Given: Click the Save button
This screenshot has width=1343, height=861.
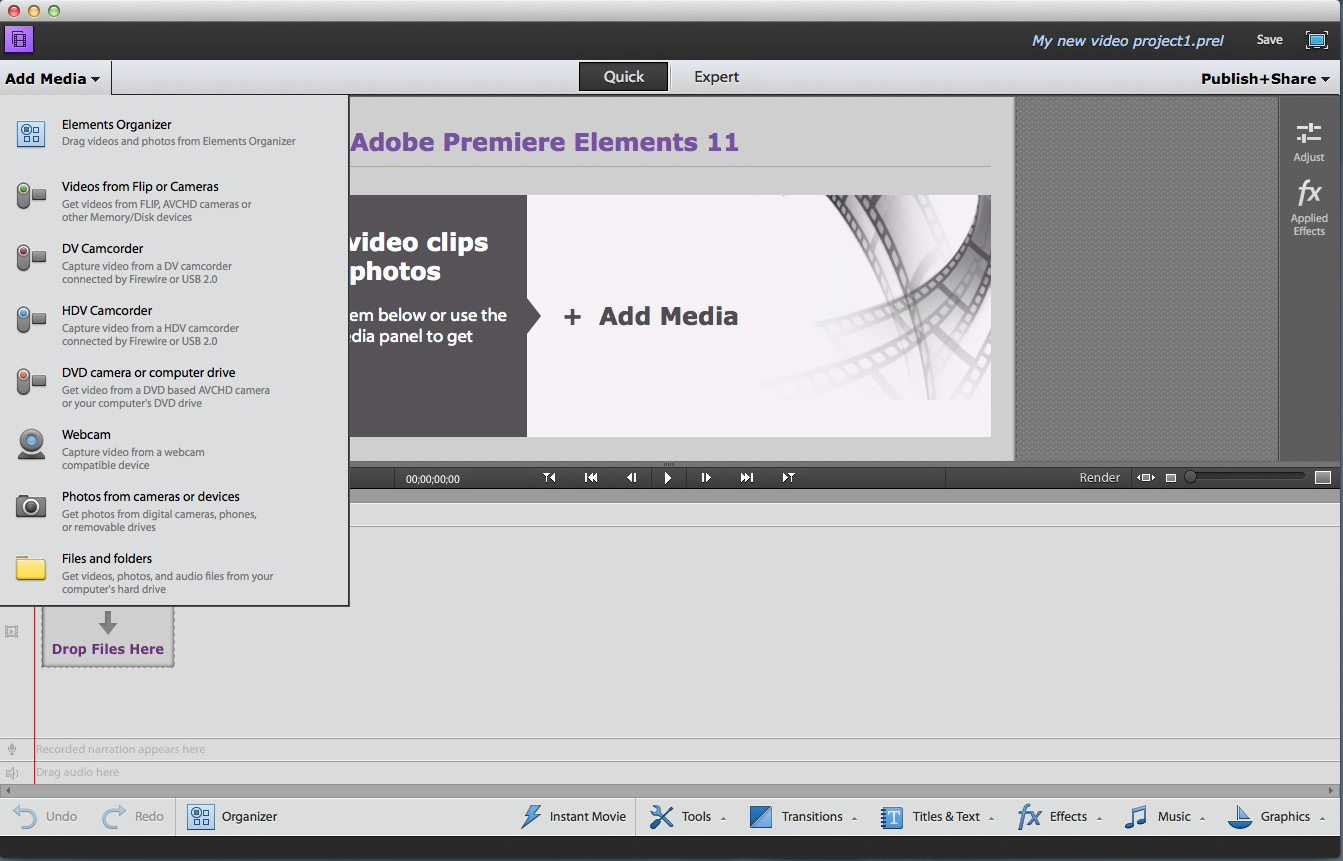Looking at the screenshot, I should [1269, 40].
